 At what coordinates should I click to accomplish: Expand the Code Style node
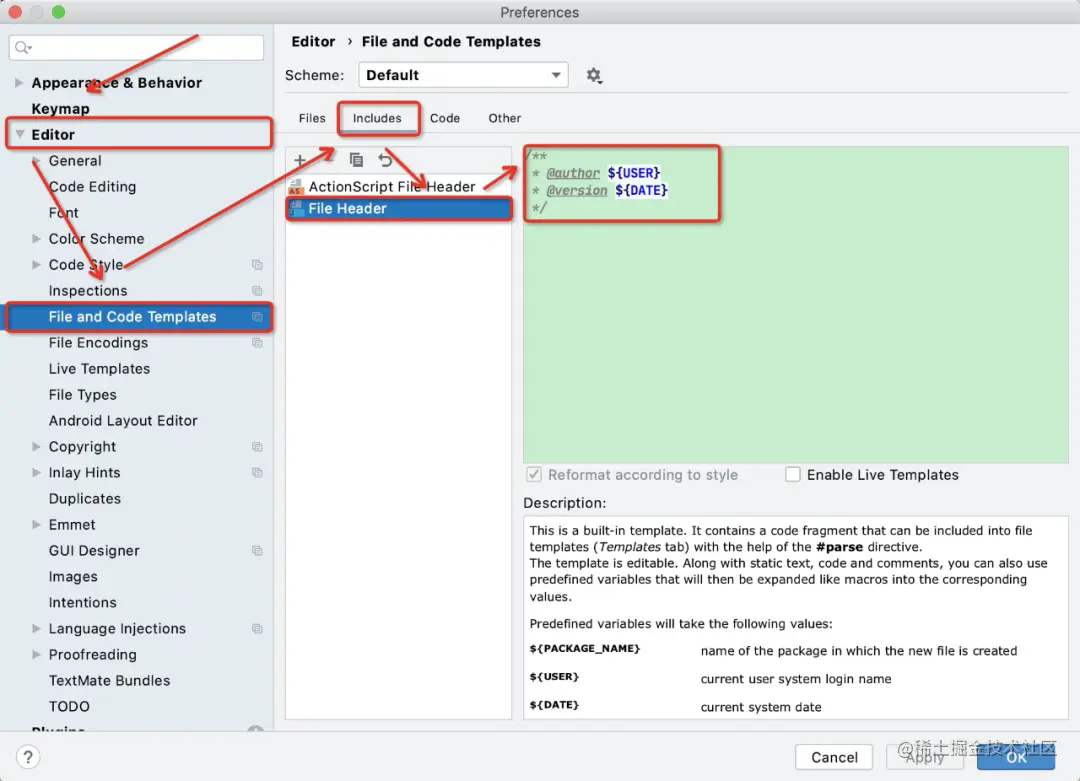point(37,264)
